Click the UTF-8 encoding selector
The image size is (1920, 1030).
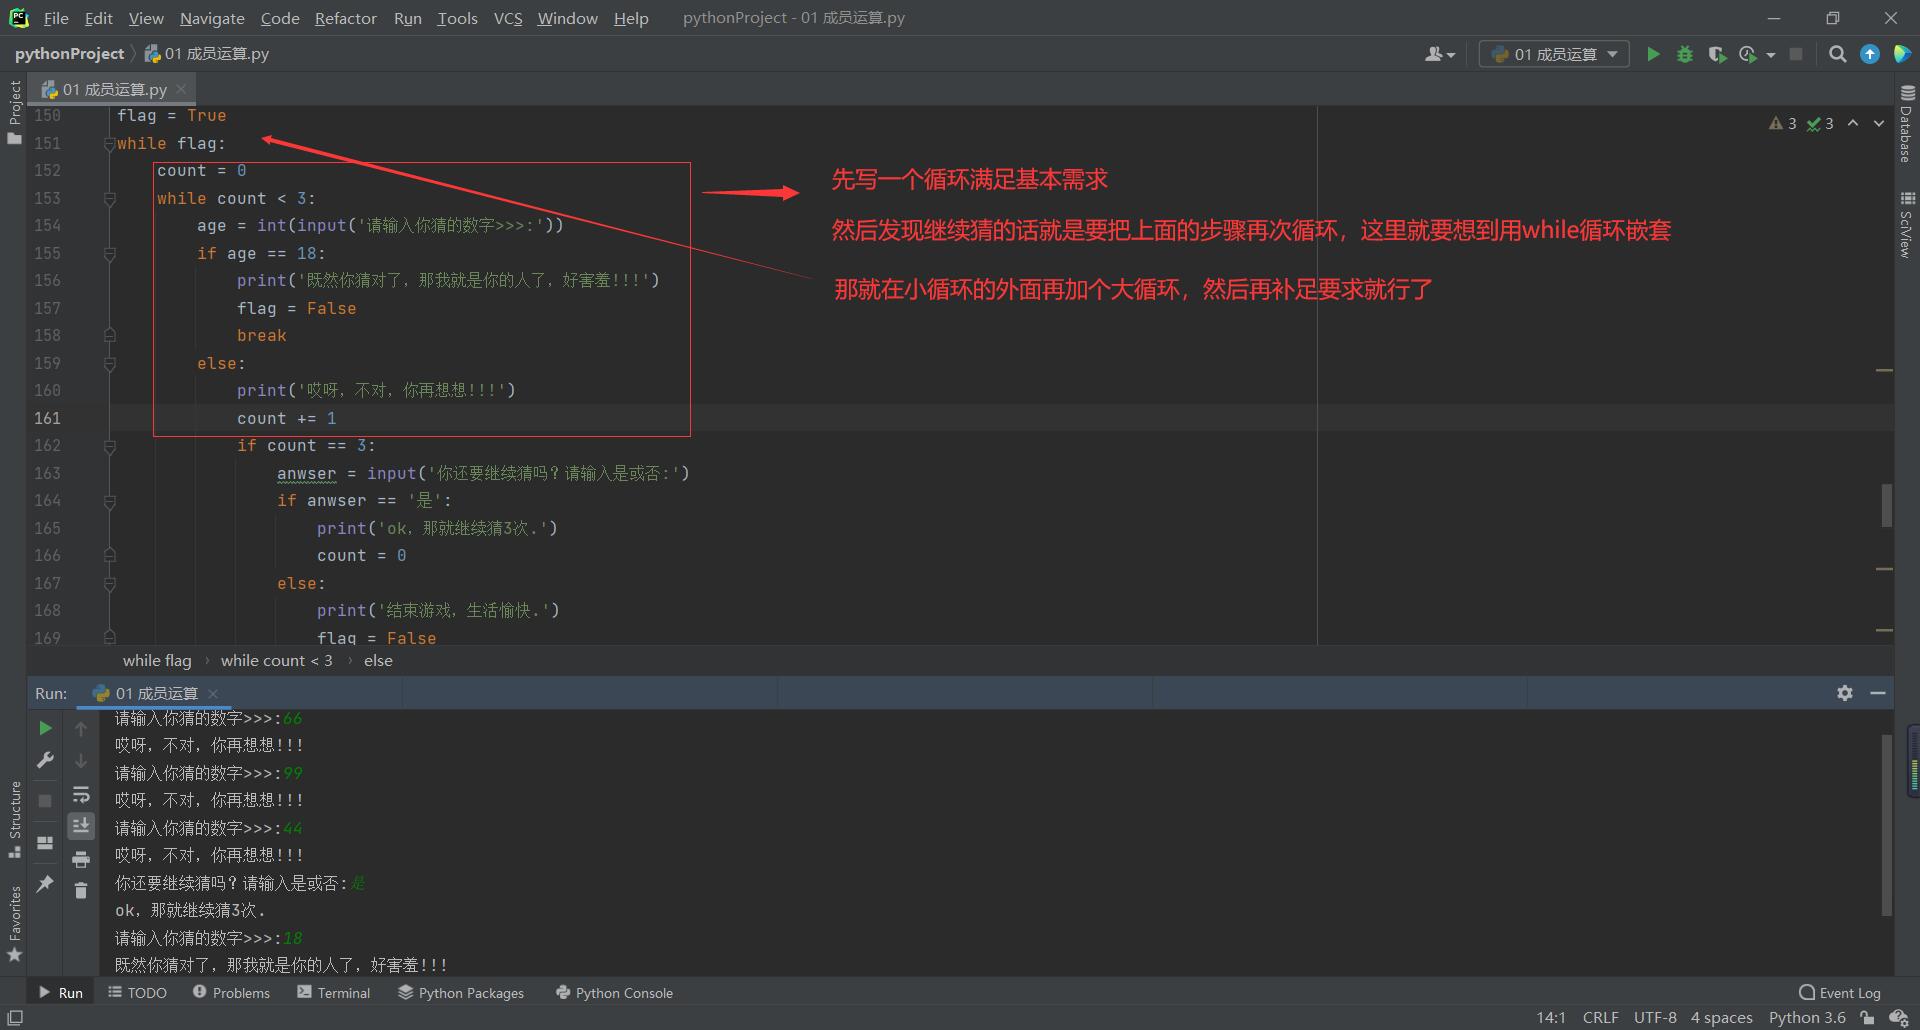(1655, 1017)
